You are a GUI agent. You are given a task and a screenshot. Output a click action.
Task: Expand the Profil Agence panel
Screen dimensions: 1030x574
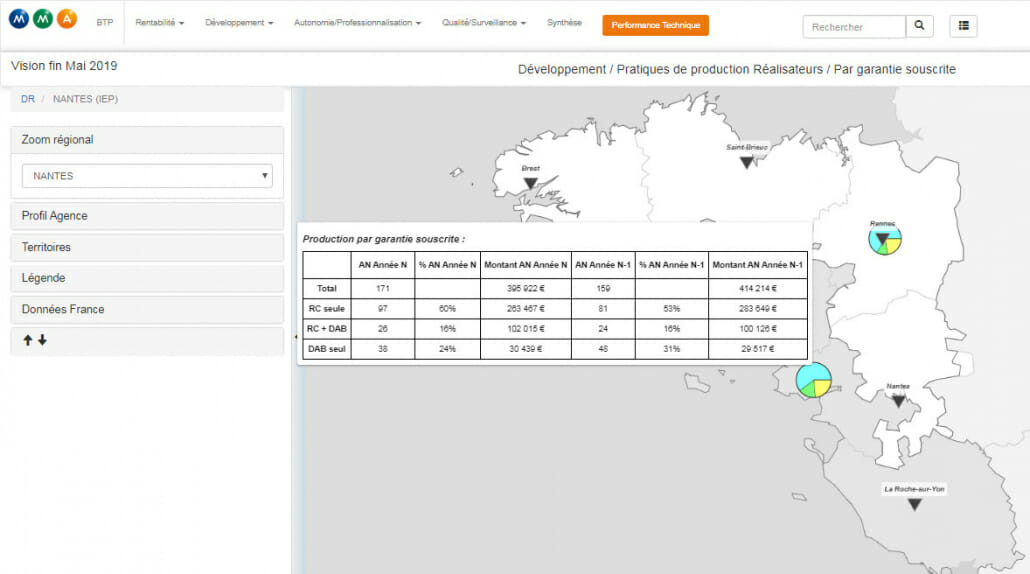[147, 216]
